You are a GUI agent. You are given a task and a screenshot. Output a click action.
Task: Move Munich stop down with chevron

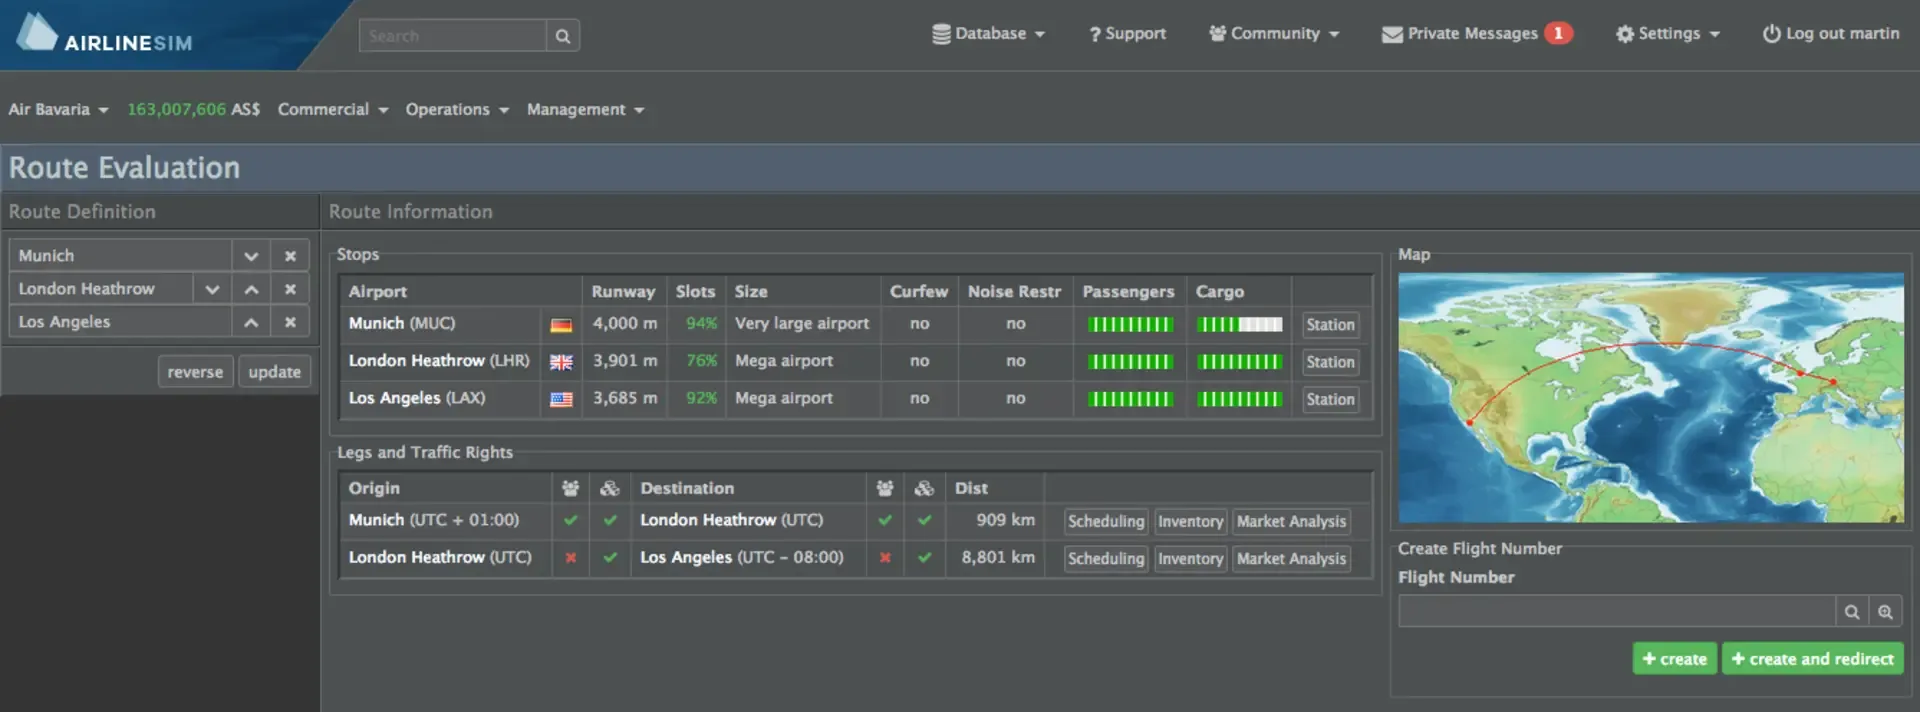tap(251, 256)
